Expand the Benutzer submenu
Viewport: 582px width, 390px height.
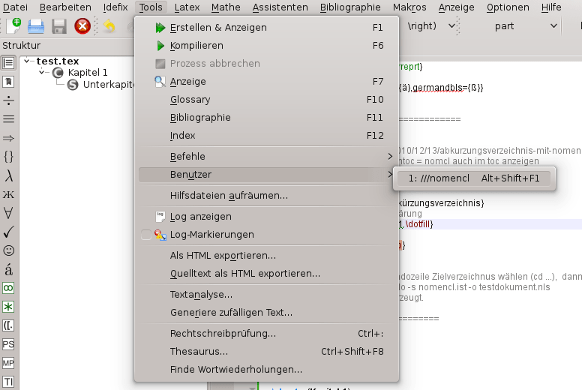coord(266,174)
